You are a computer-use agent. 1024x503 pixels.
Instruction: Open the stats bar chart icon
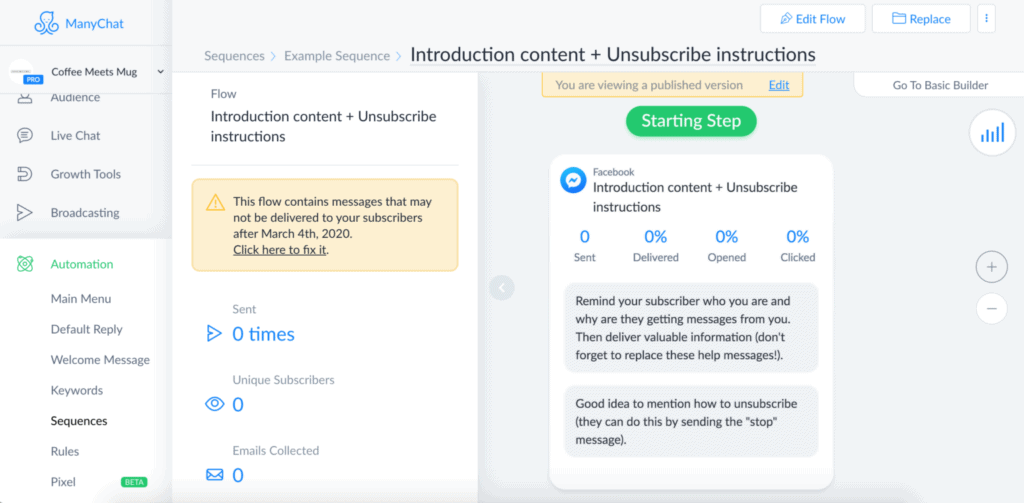coord(992,133)
